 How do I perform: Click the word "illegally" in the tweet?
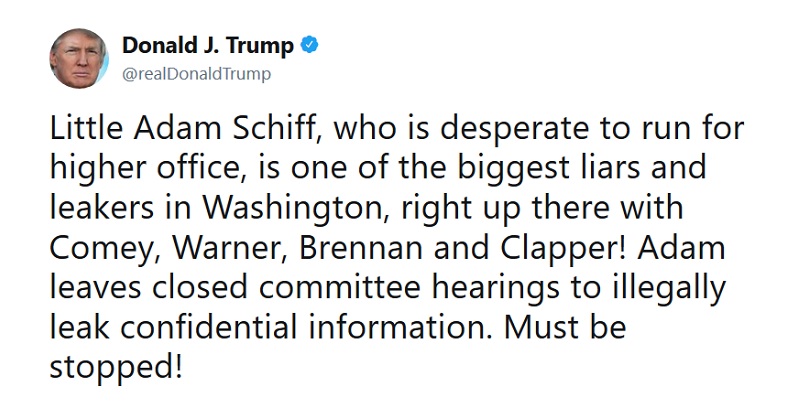[668, 288]
